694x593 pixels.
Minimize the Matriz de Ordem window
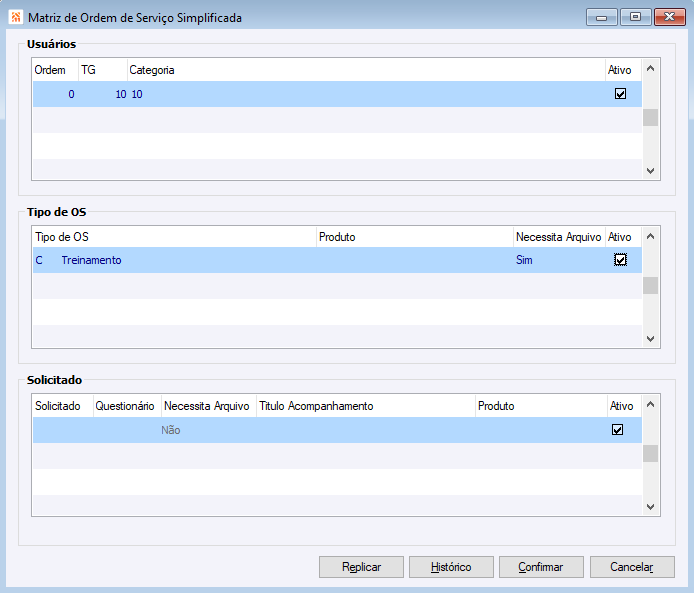pyautogui.click(x=601, y=18)
